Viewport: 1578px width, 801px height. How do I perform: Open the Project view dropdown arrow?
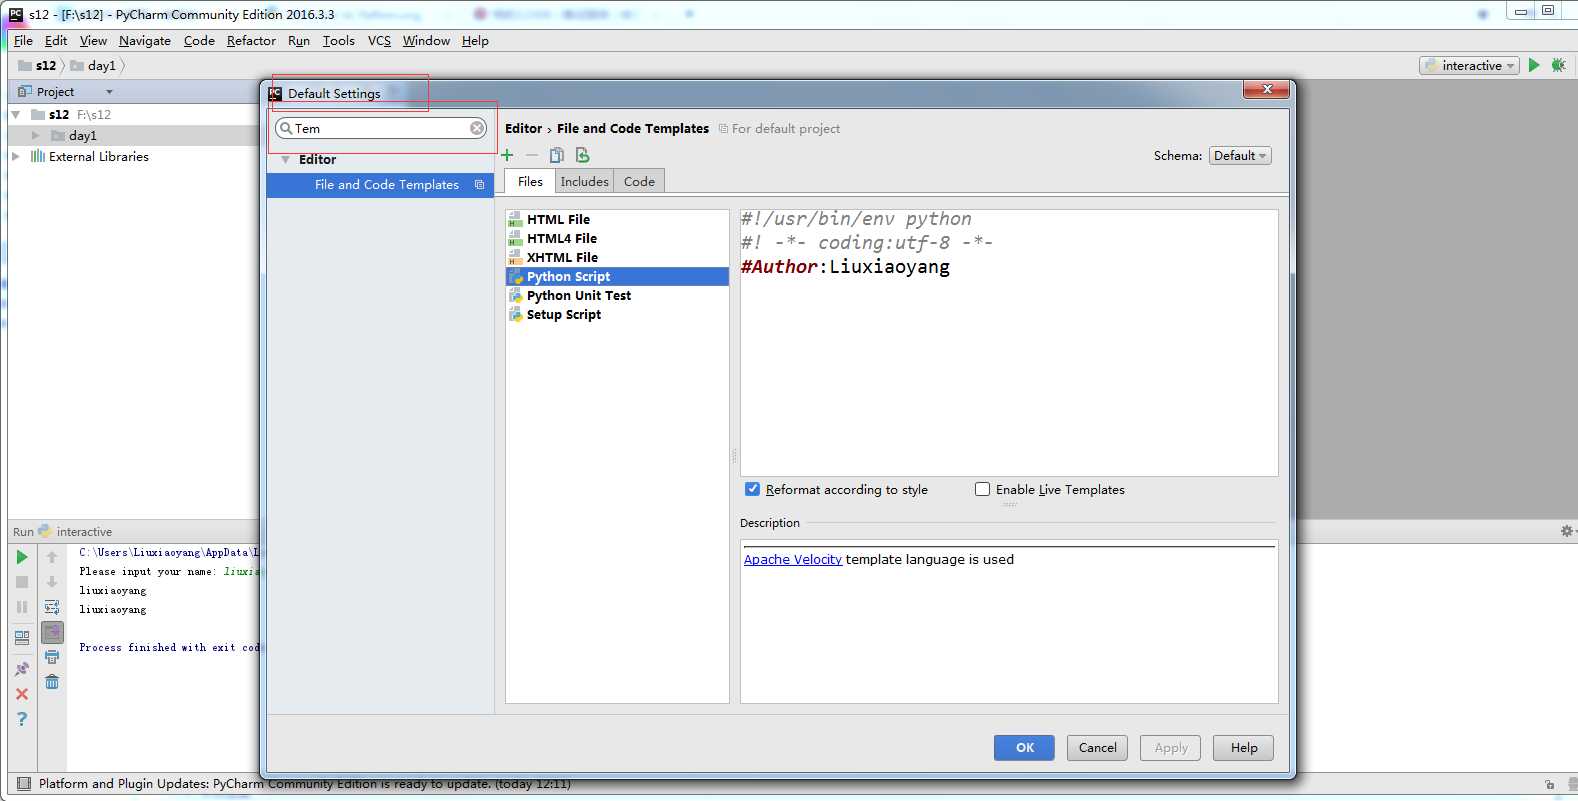pyautogui.click(x=109, y=91)
